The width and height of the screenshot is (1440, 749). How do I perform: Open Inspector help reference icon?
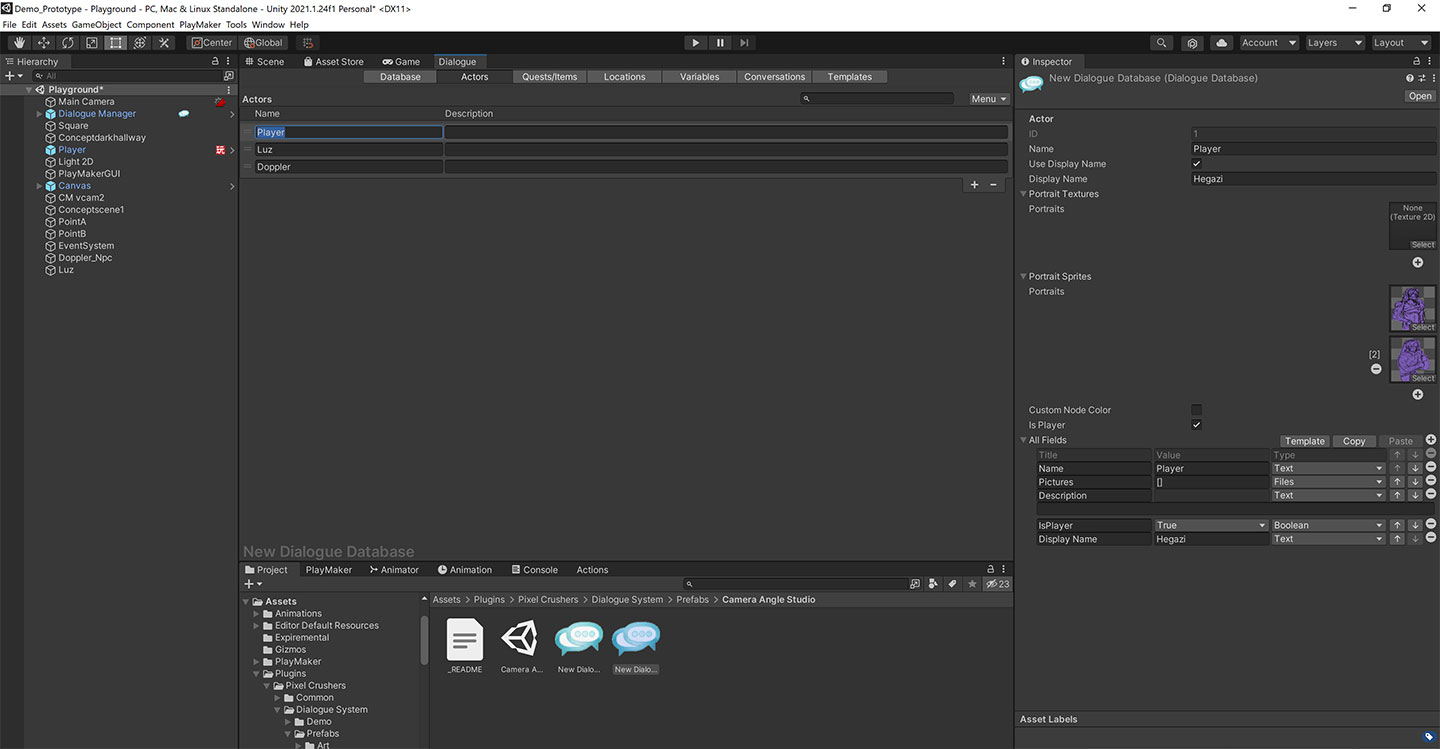coord(1410,78)
